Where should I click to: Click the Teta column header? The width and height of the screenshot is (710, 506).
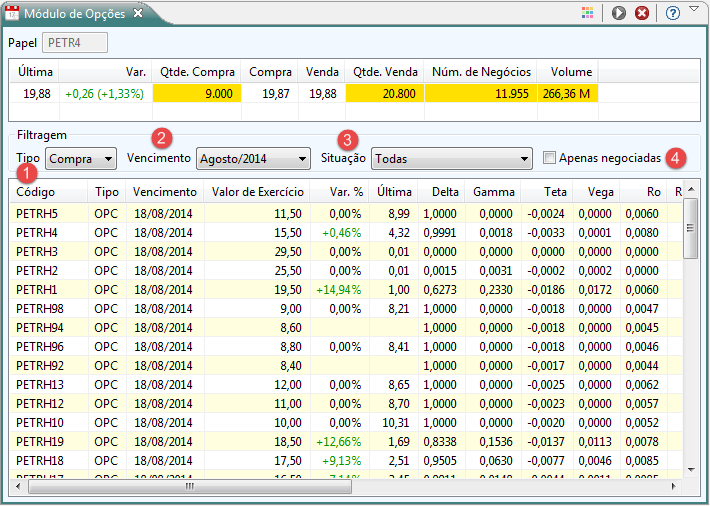[547, 192]
